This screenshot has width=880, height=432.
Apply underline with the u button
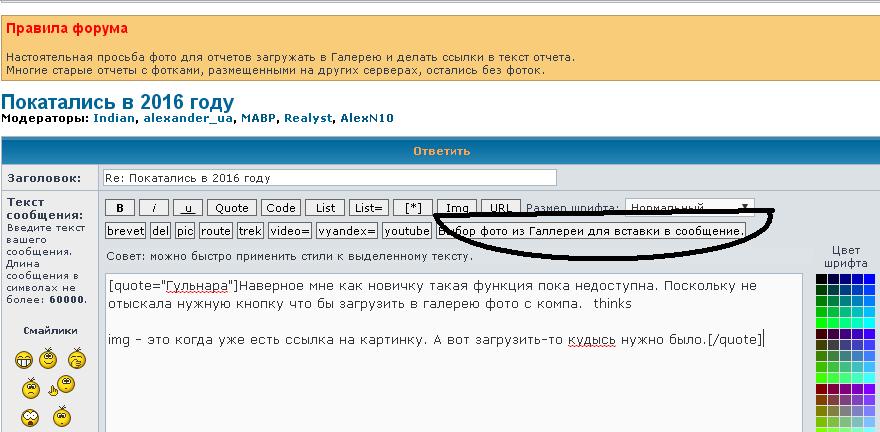(x=188, y=208)
